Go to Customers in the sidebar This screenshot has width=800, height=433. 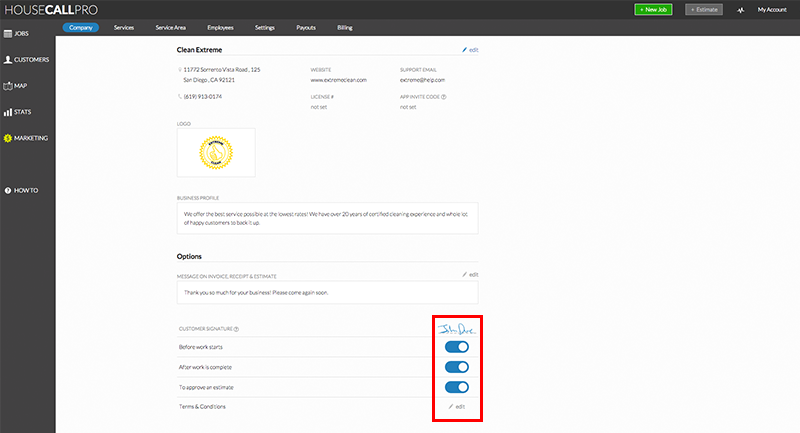point(27,60)
